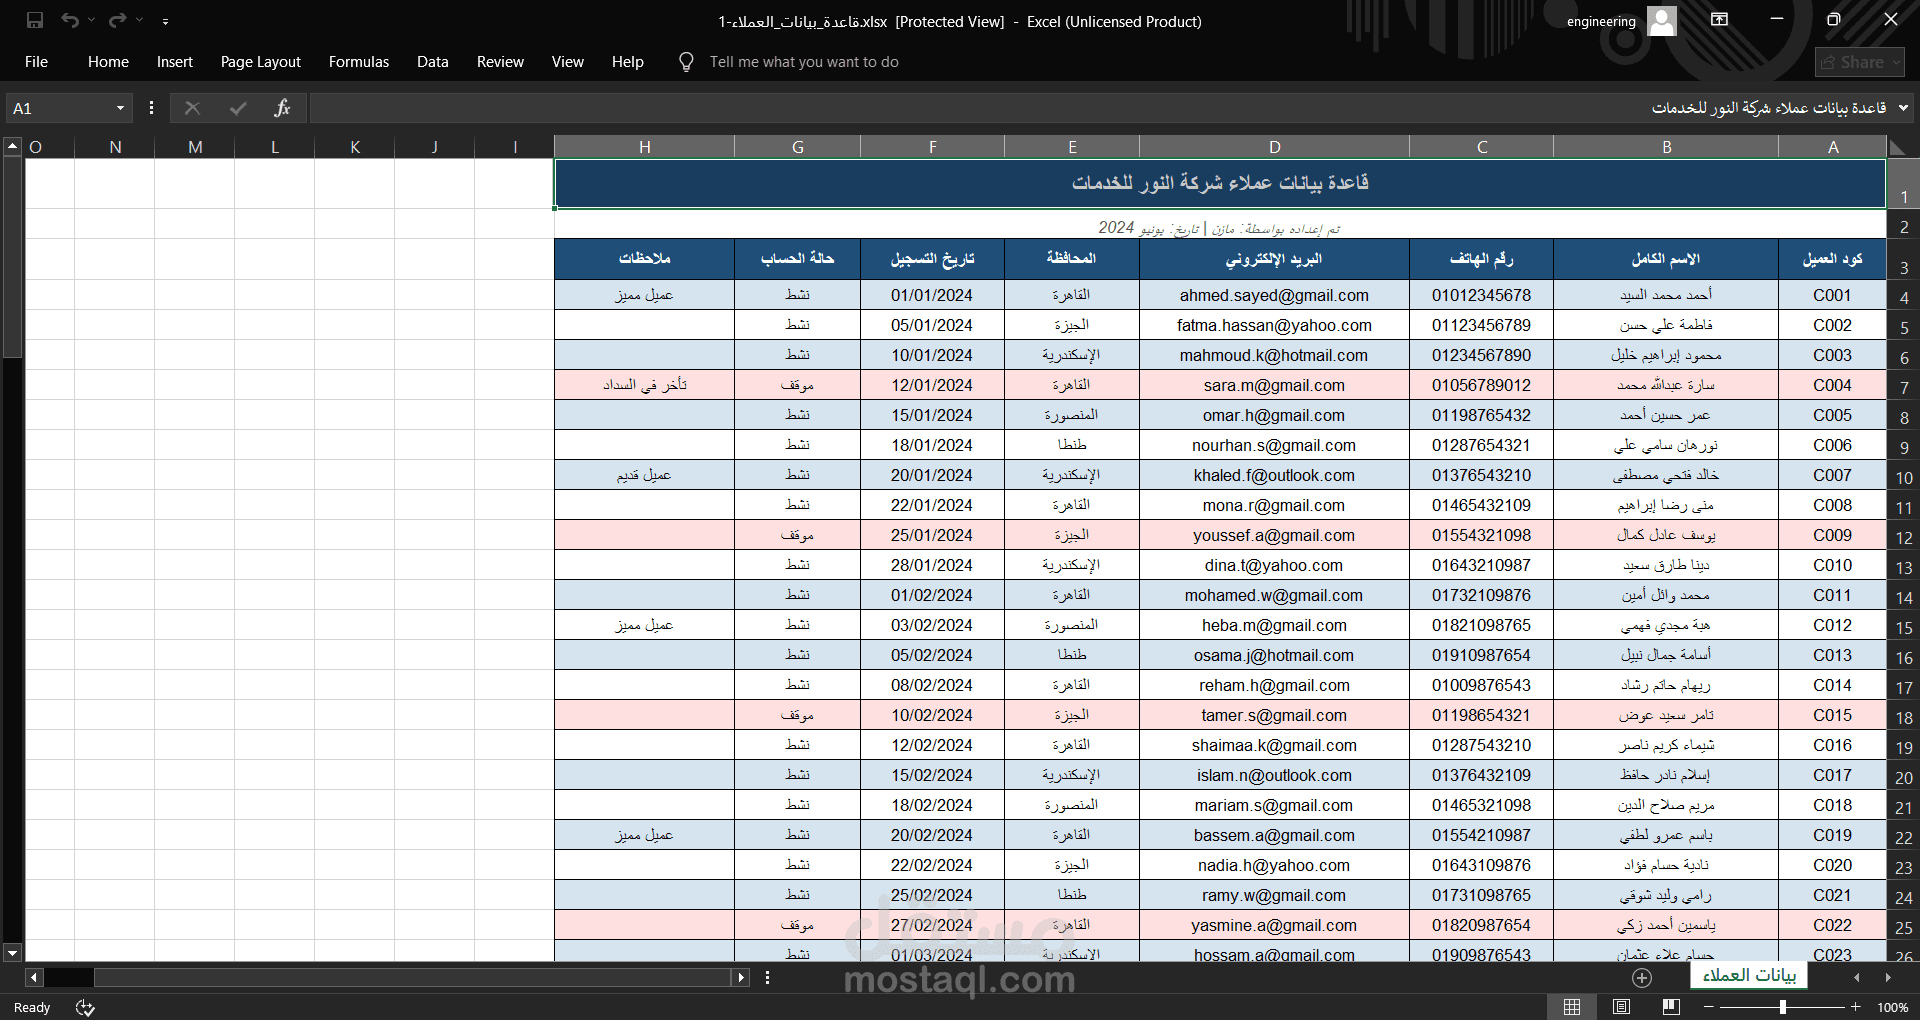Open the Review tab

tap(500, 62)
